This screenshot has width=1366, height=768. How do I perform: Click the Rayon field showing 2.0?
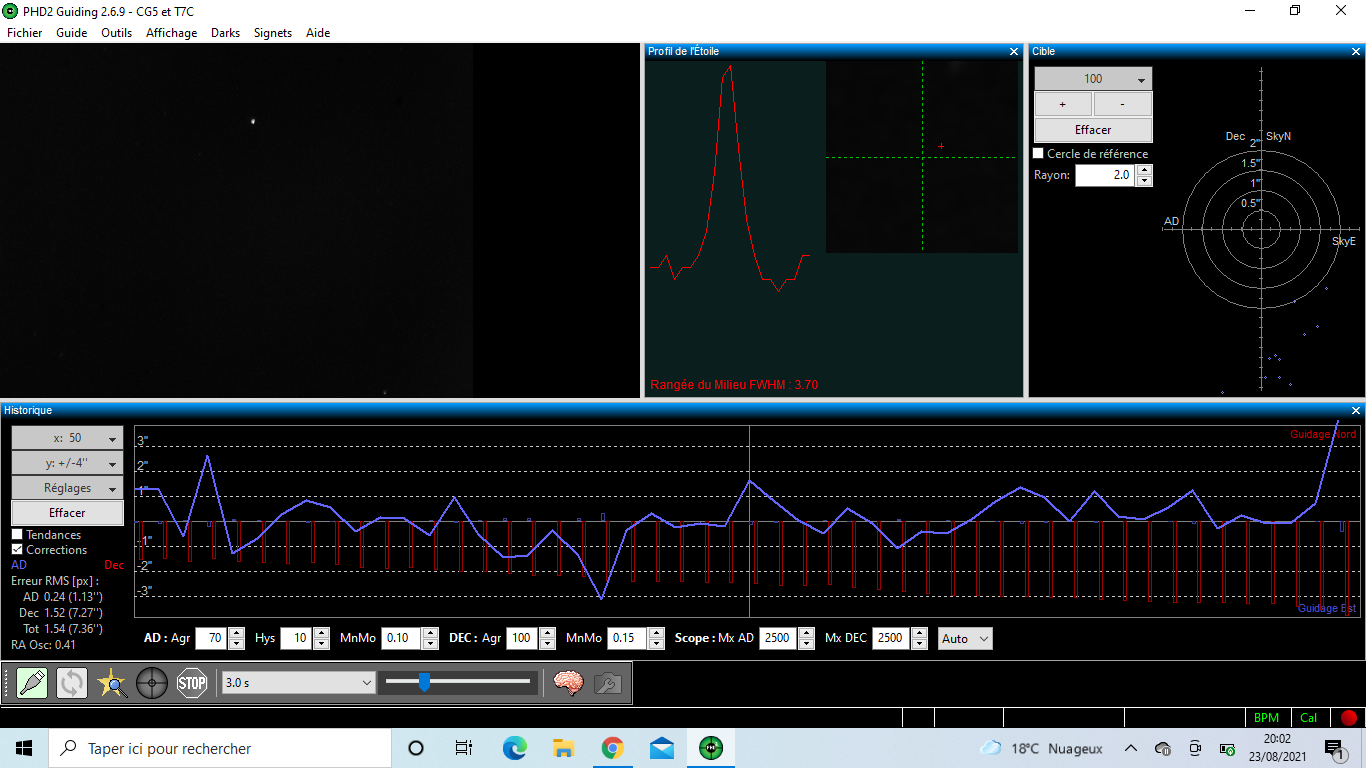(x=1106, y=175)
